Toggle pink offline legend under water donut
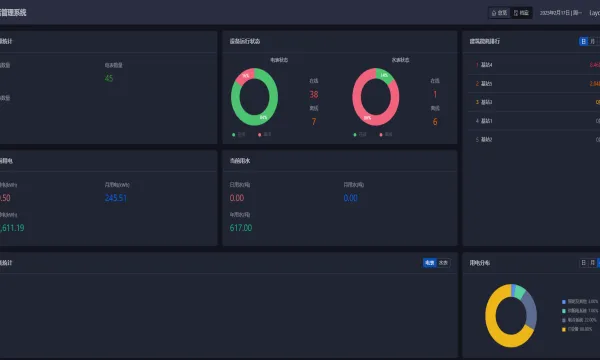The width and height of the screenshot is (600, 360). (x=386, y=135)
